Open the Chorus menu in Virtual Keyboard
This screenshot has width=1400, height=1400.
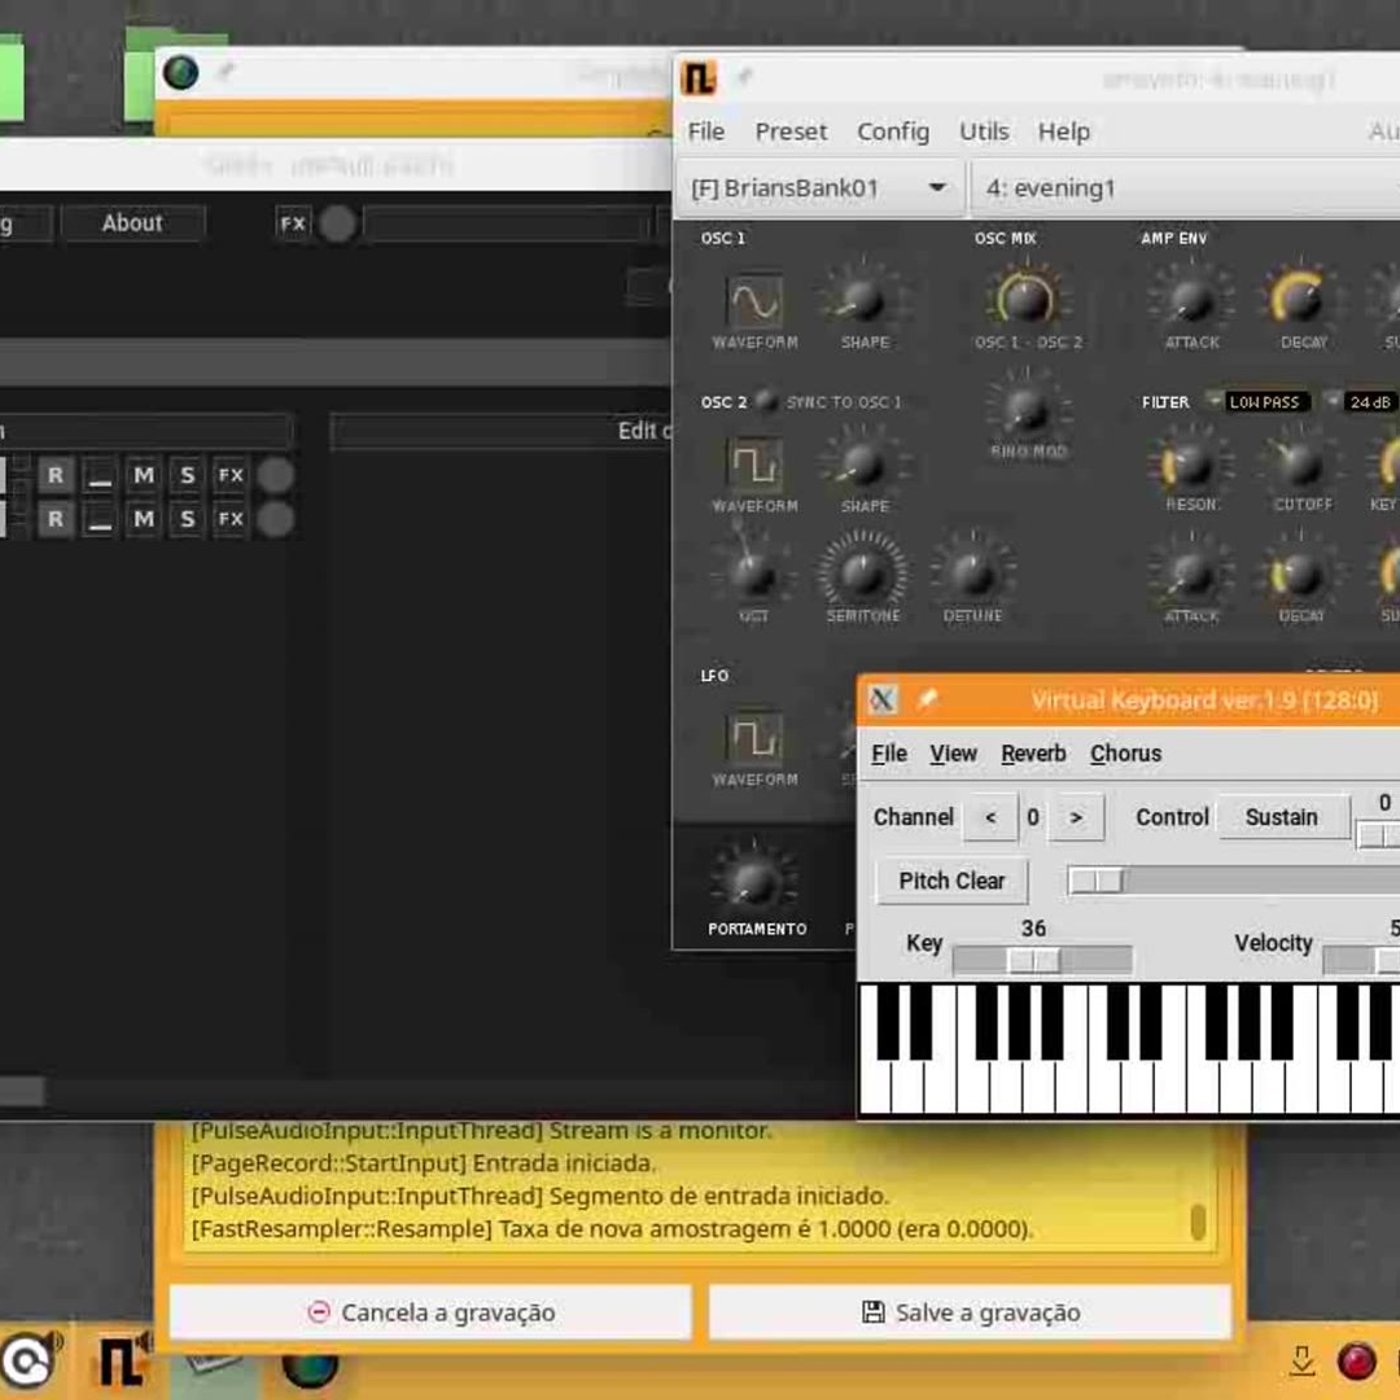coord(1126,753)
